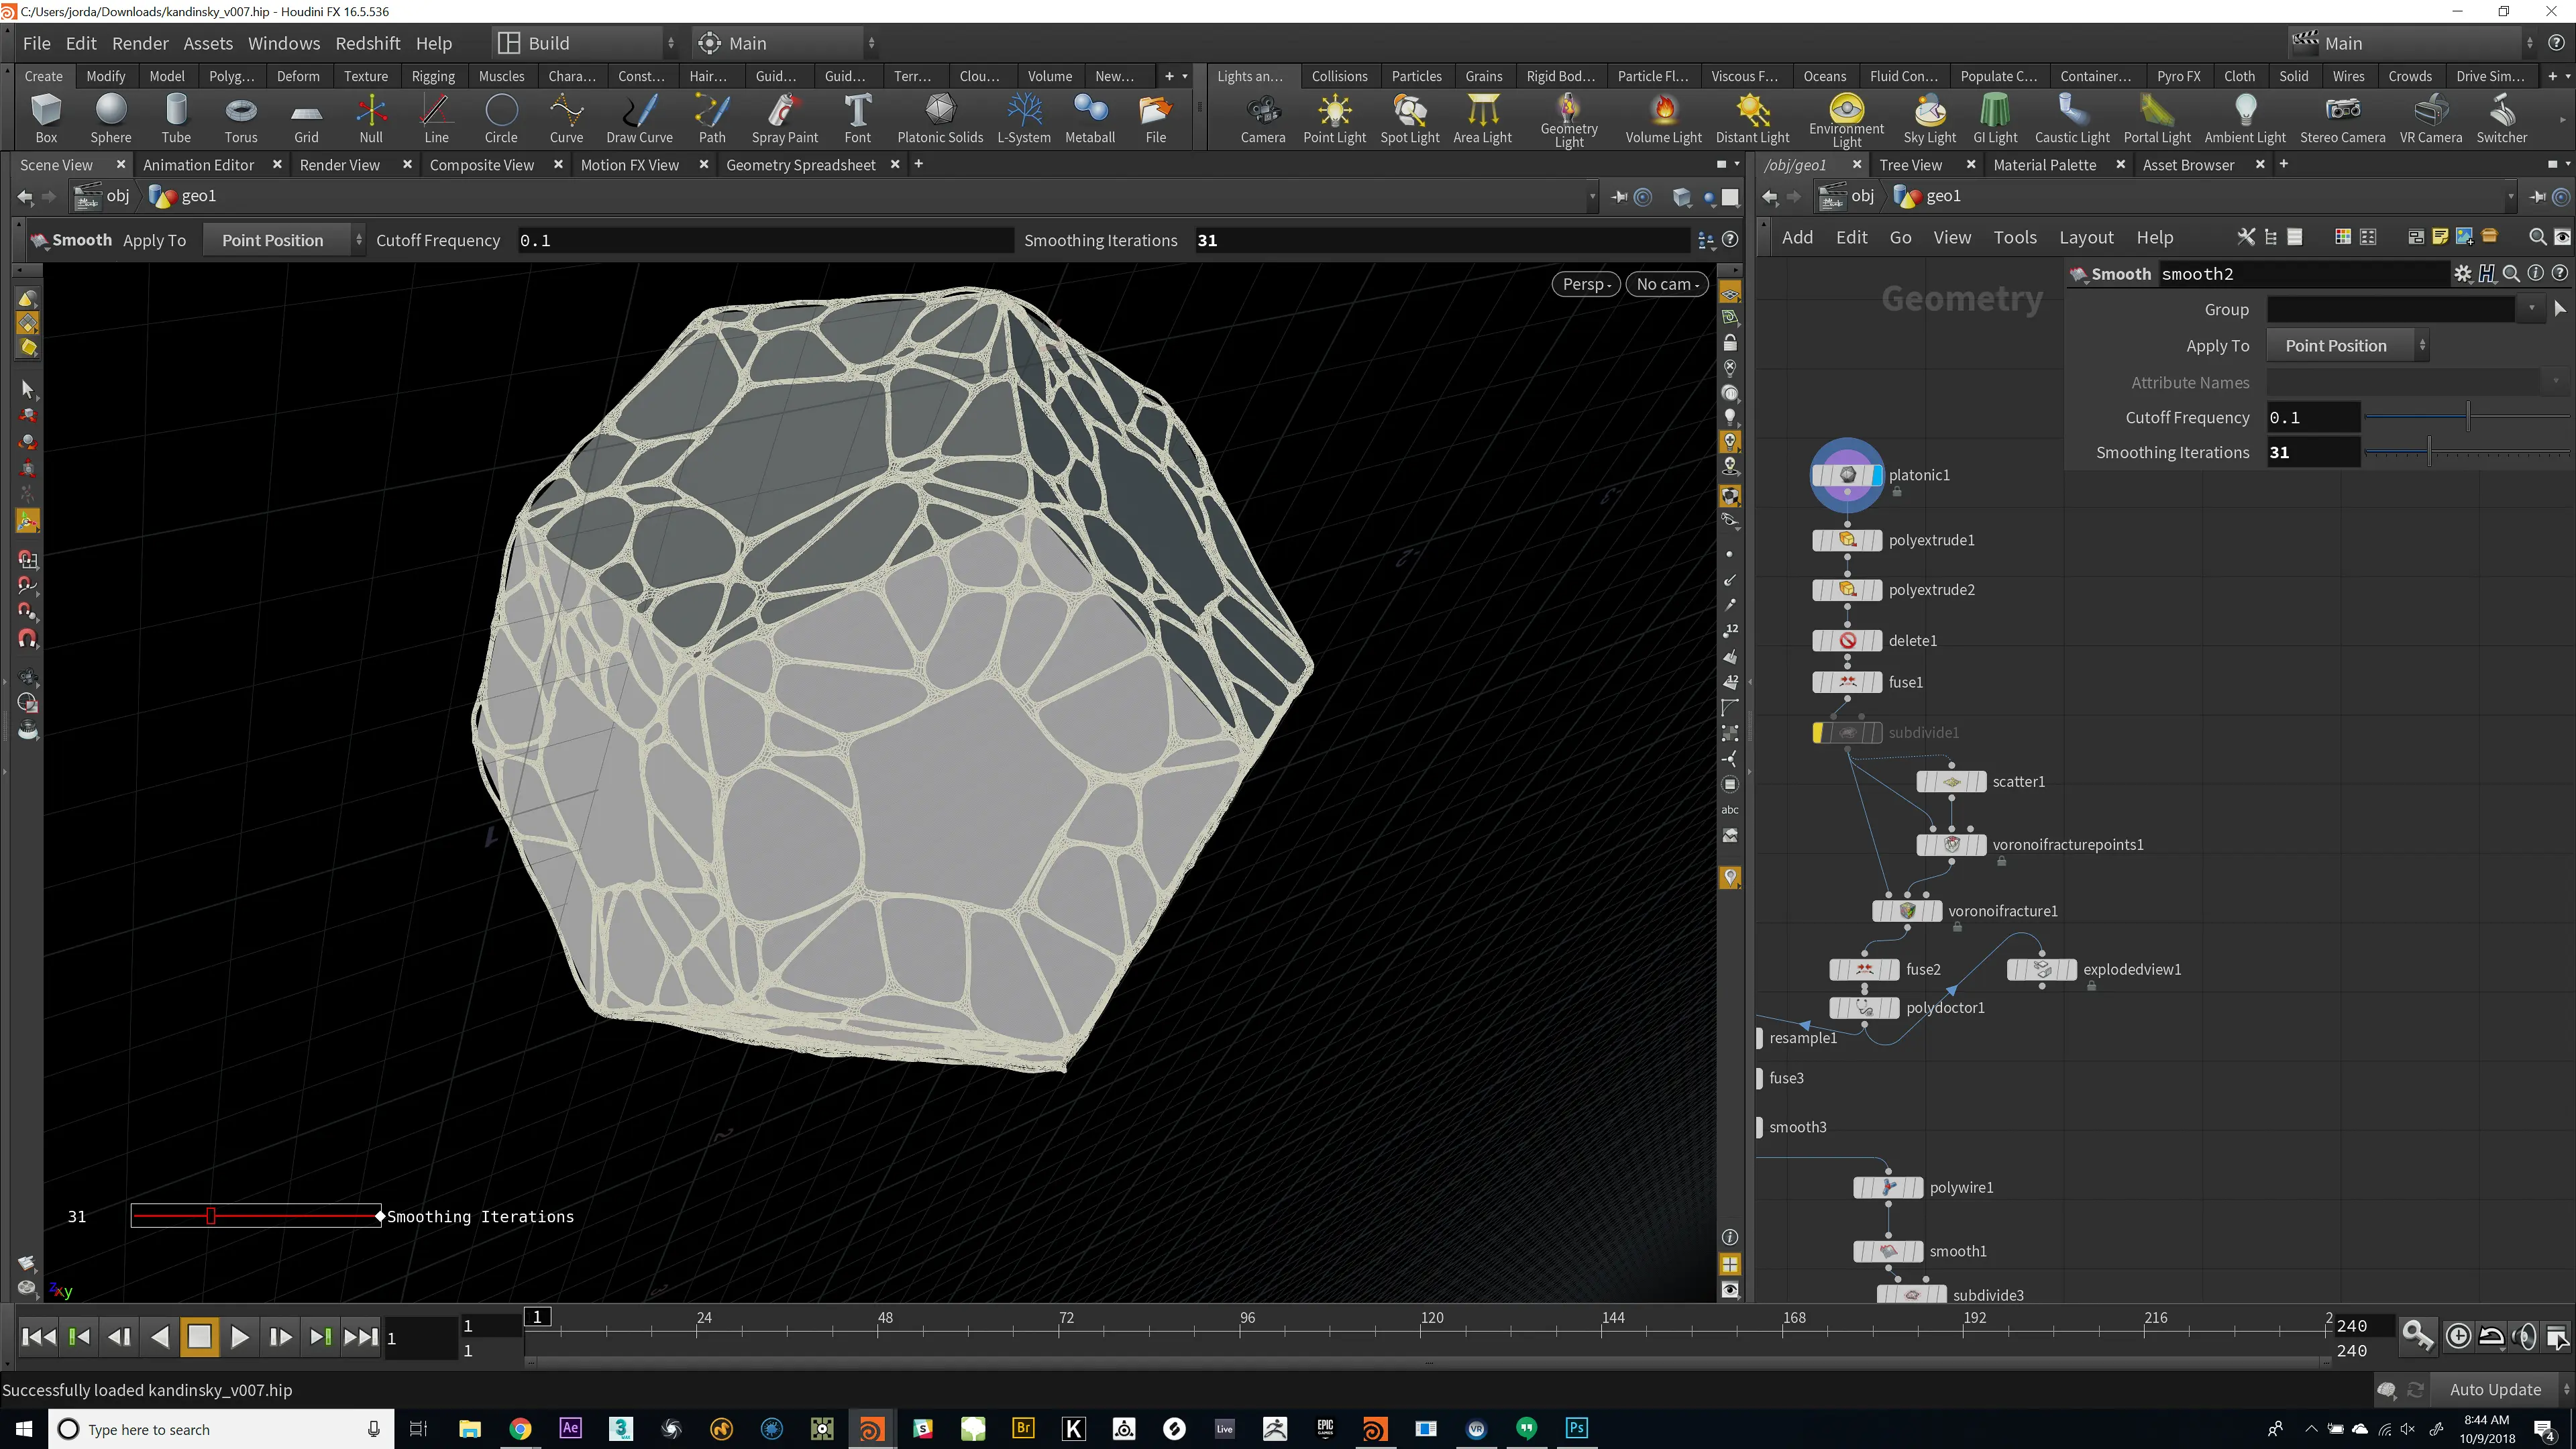Open the Persp viewport menu
Screen dimensions: 2576x1449
(x=1585, y=284)
